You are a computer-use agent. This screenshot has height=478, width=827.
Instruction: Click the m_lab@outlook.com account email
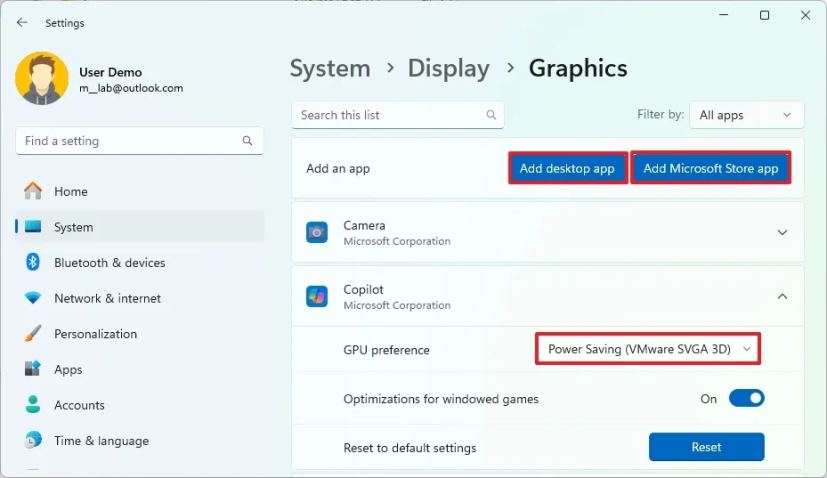131,88
